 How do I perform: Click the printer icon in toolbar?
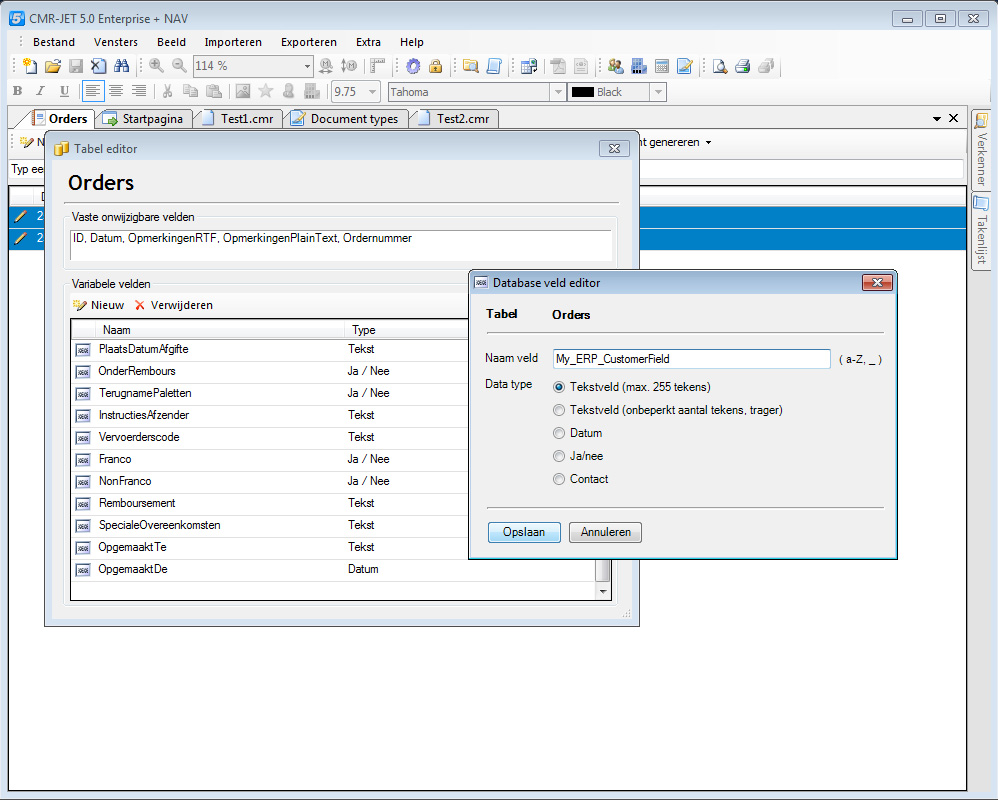743,66
